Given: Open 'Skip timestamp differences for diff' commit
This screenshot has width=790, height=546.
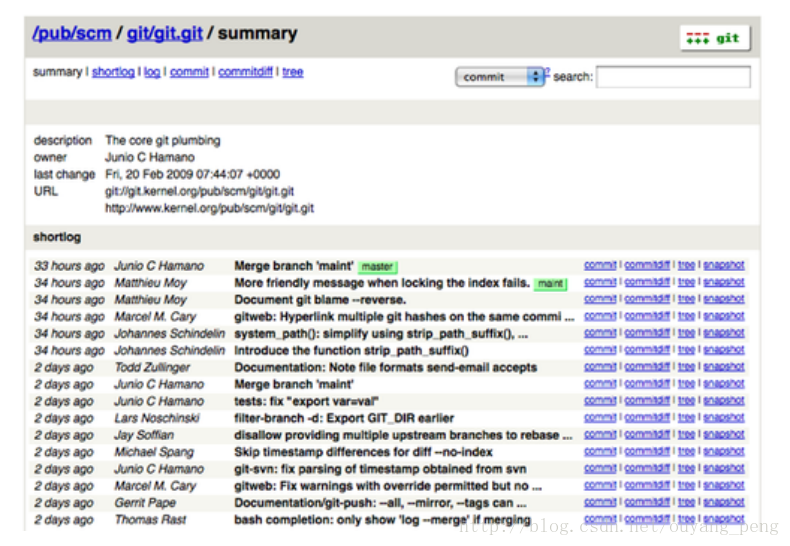Looking at the screenshot, I should (x=363, y=452).
